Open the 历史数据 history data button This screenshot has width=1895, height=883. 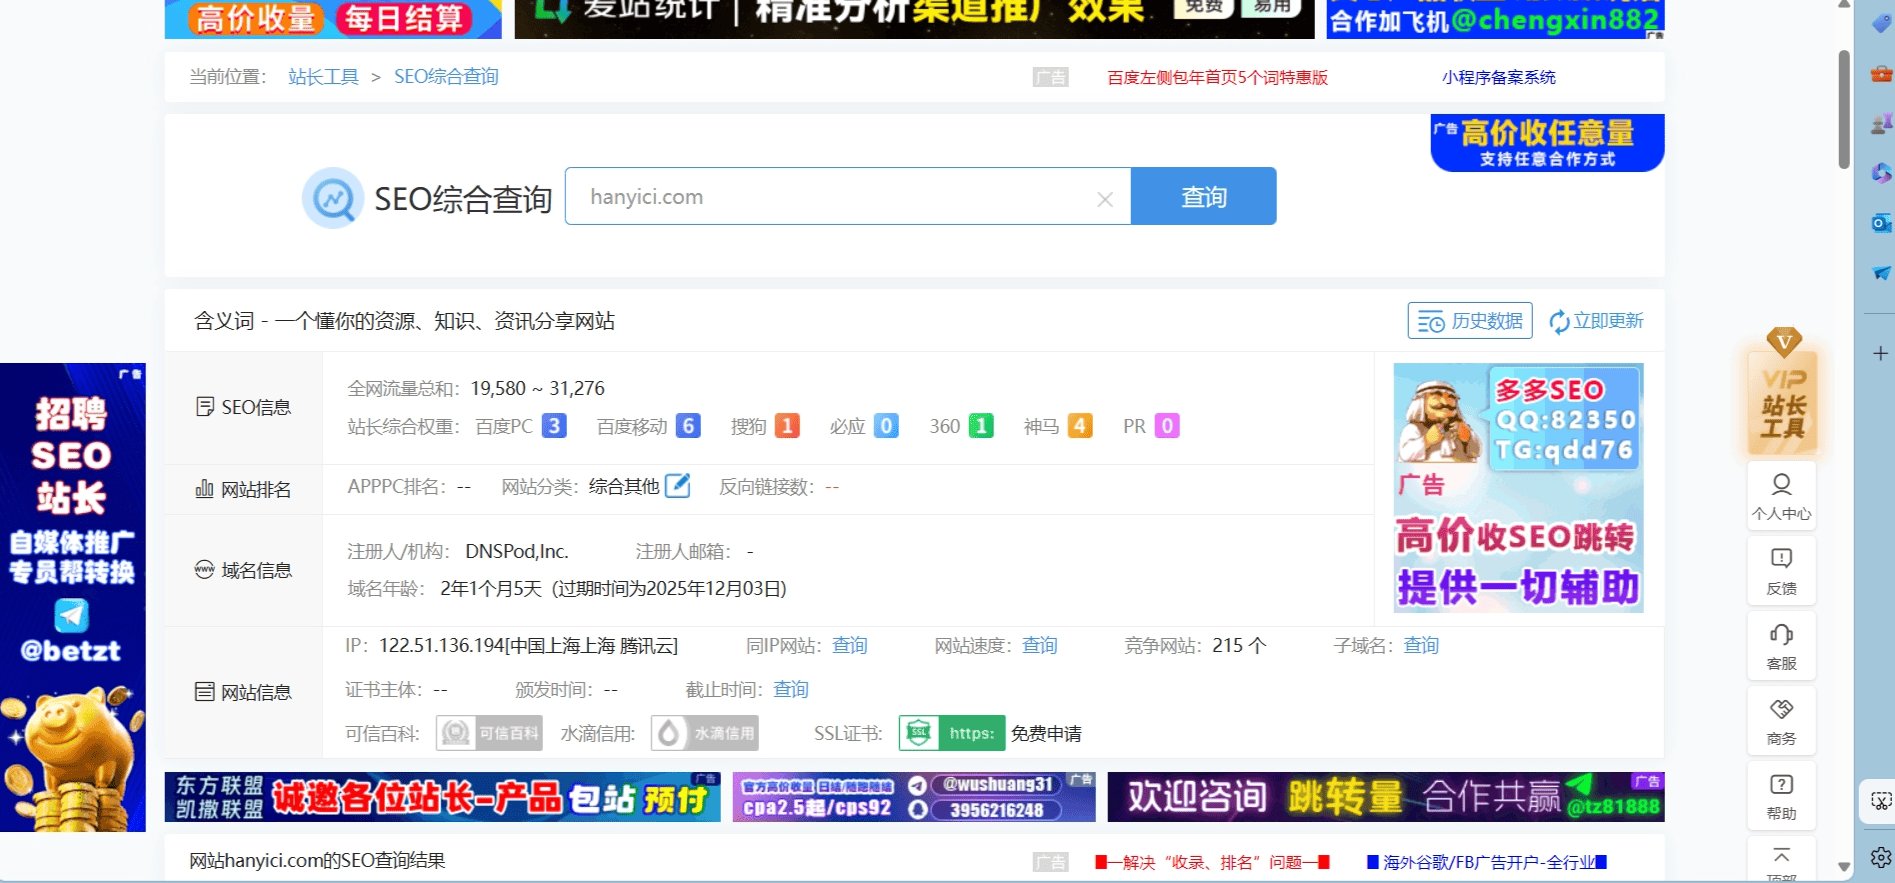click(1470, 321)
